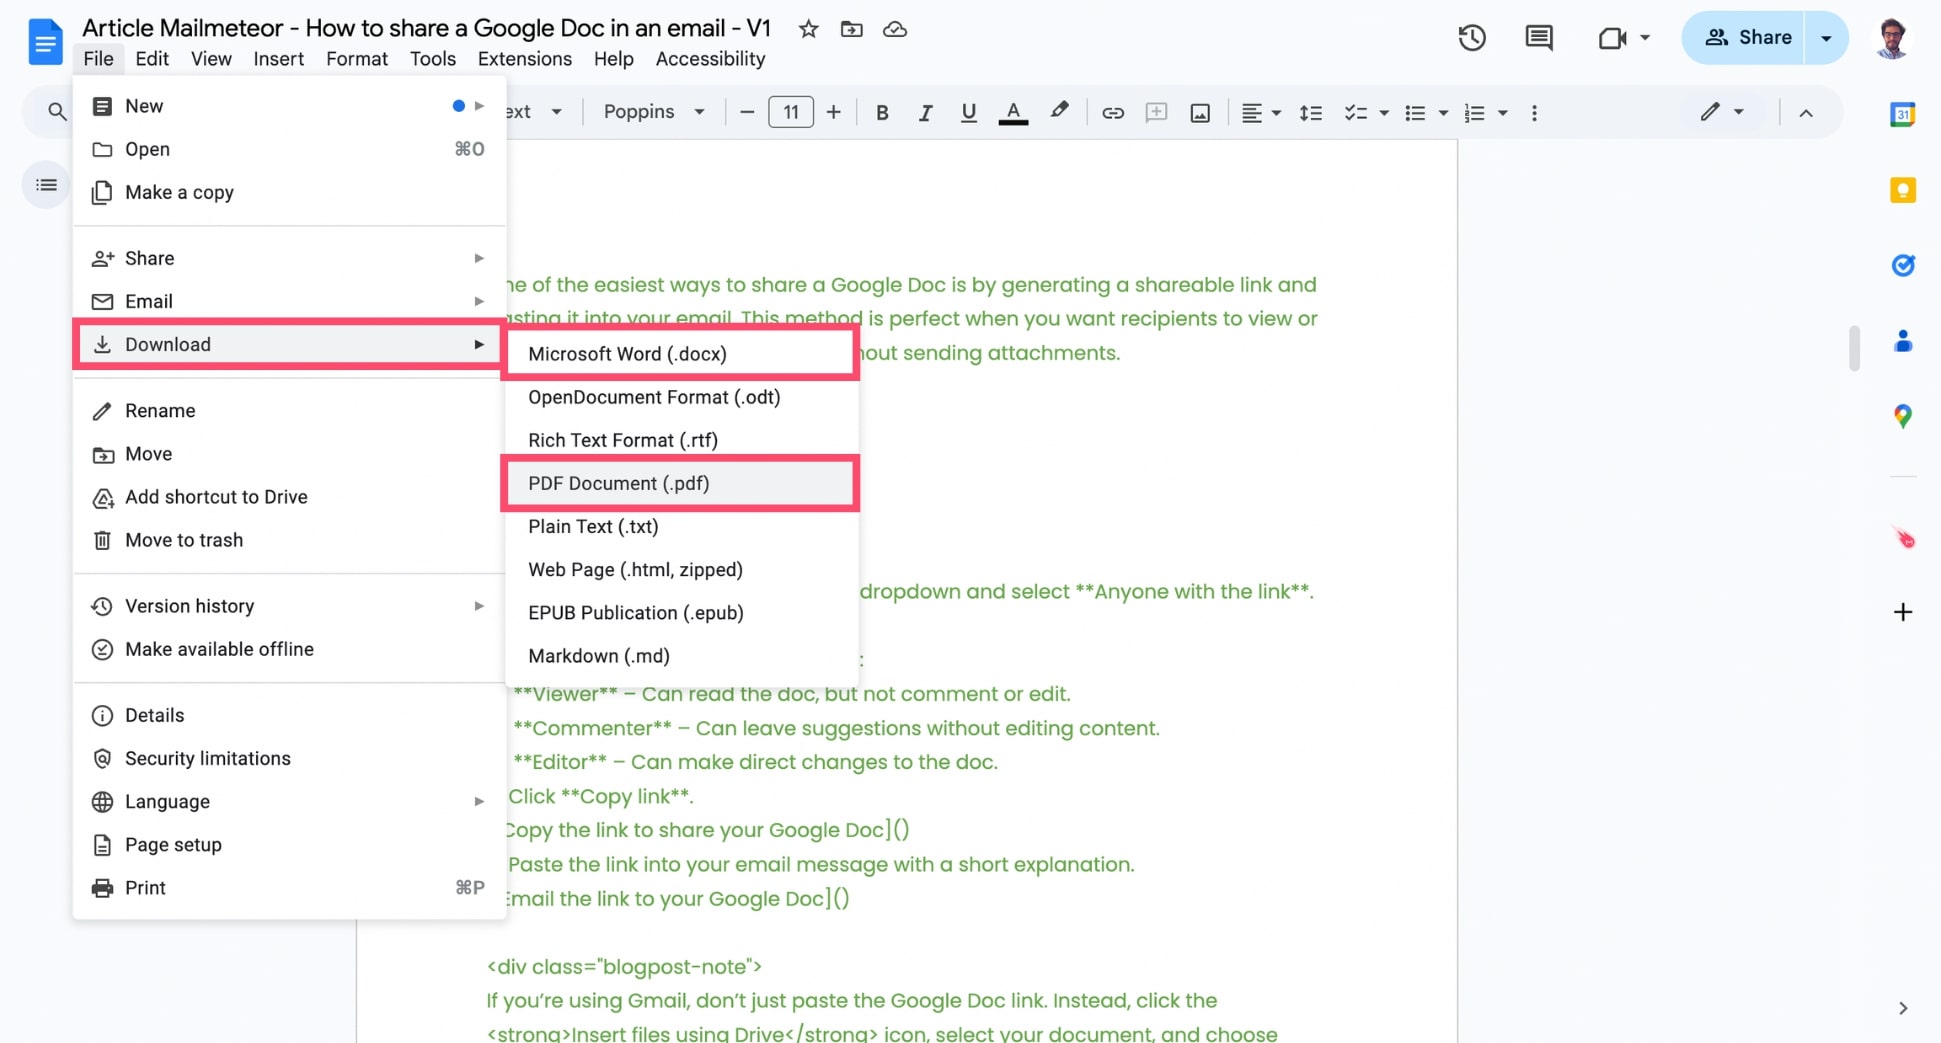The width and height of the screenshot is (1941, 1043).
Task: Insert a link
Action: coord(1112,112)
